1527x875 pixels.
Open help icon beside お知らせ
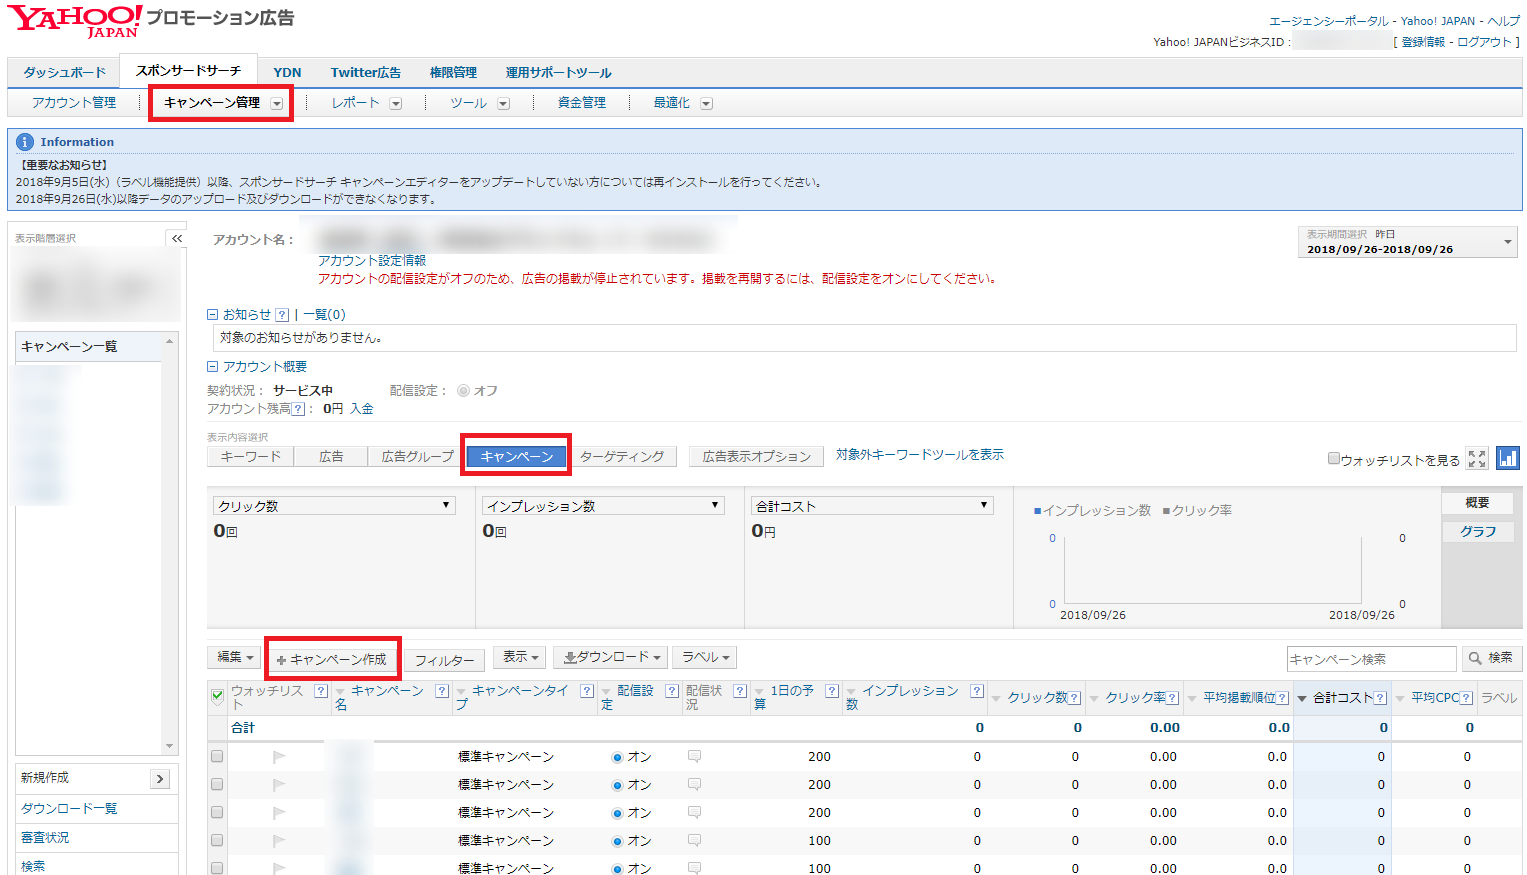(282, 315)
